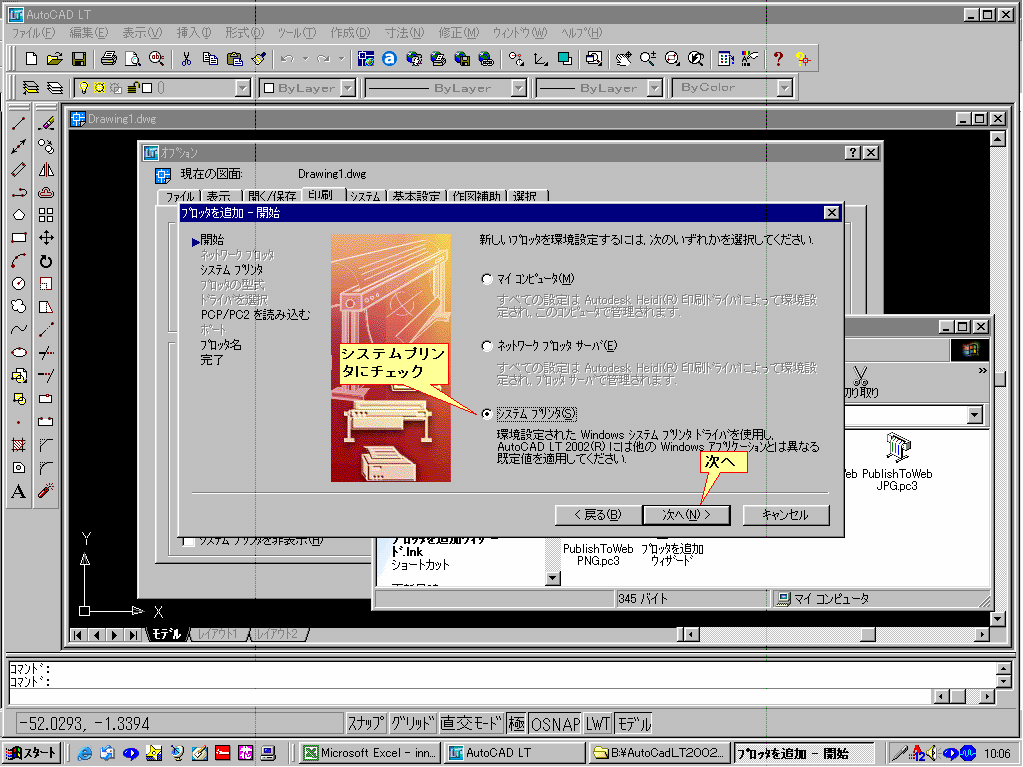Click the Copy icon in toolbar
The width and height of the screenshot is (1023, 767).
coord(210,59)
